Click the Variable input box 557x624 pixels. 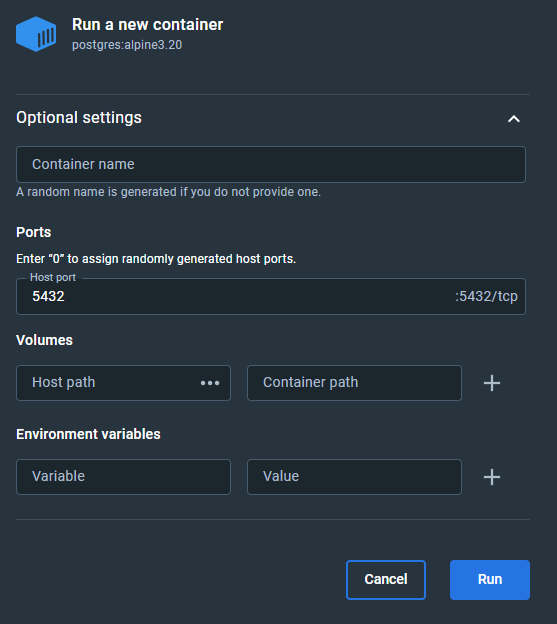pyautogui.click(x=123, y=477)
